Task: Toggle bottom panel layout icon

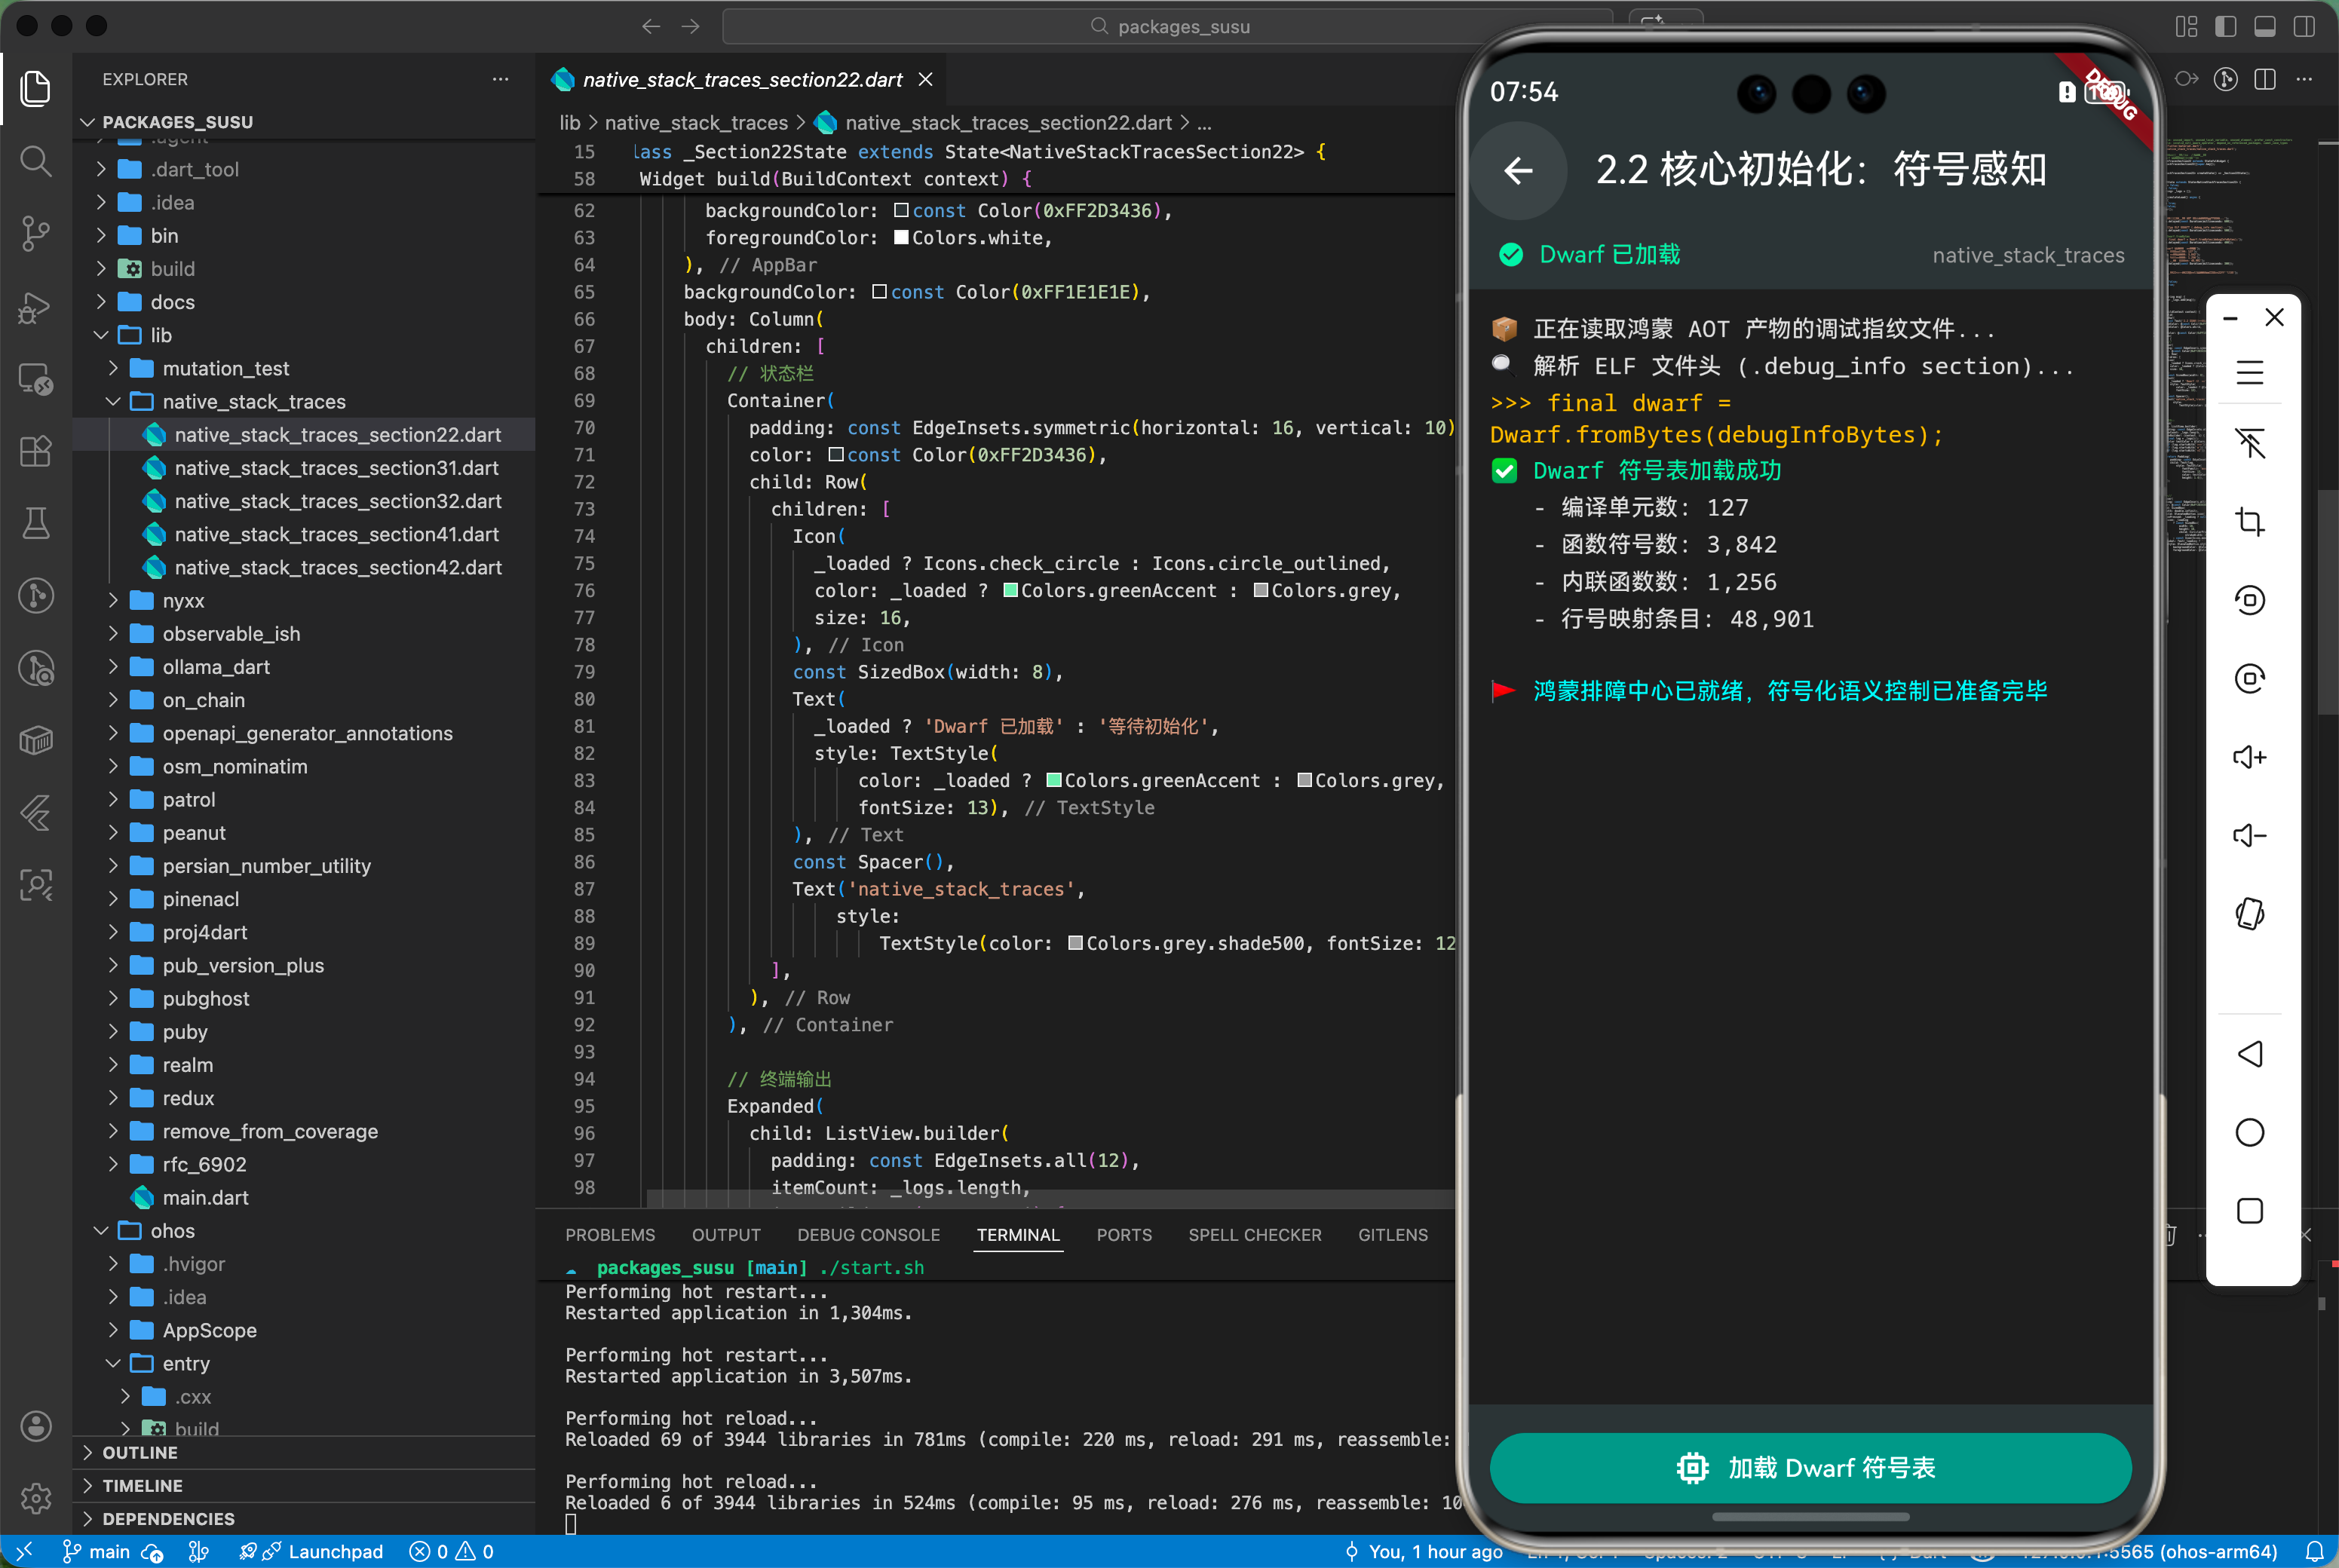Action: point(2265,26)
